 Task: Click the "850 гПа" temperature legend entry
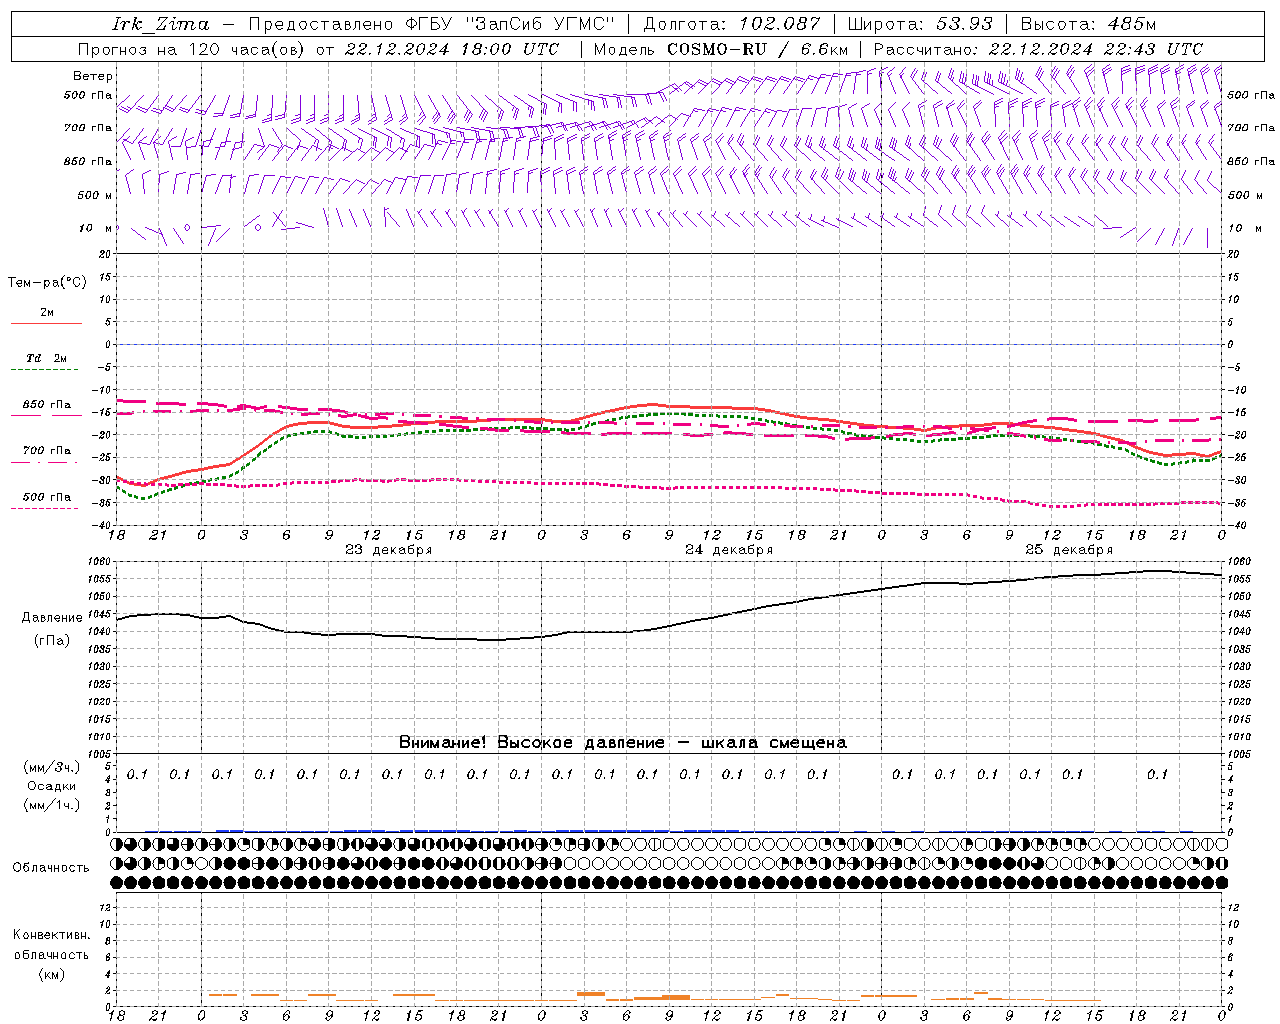(x=46, y=405)
